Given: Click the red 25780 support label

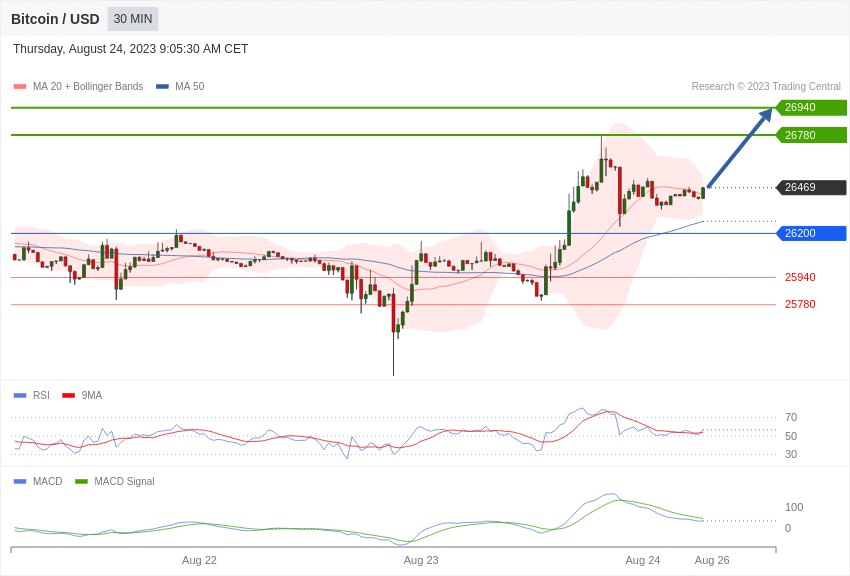Looking at the screenshot, I should (800, 304).
